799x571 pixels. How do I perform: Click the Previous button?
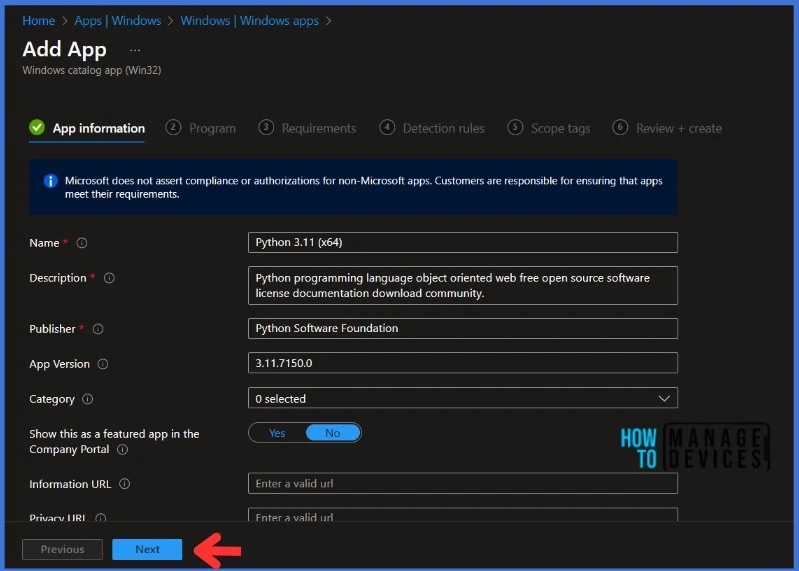[62, 549]
